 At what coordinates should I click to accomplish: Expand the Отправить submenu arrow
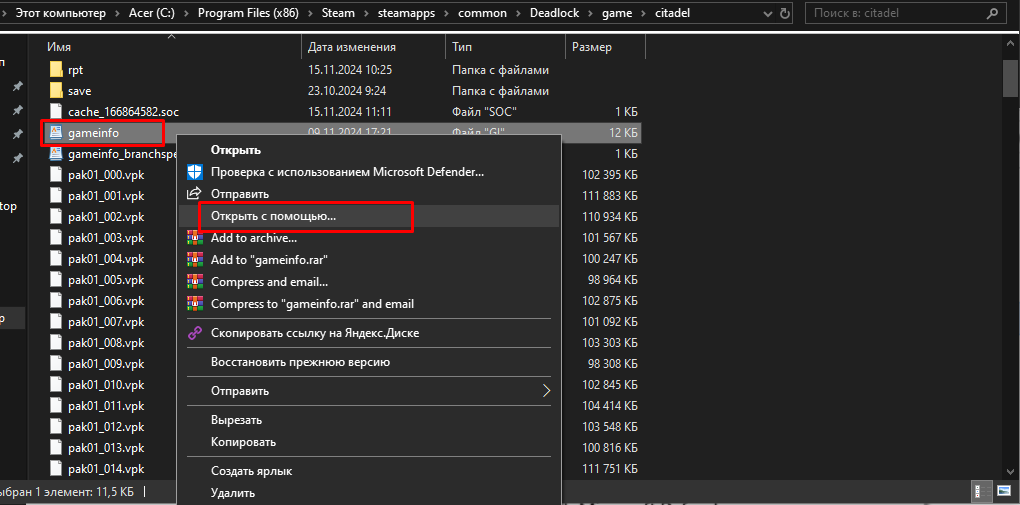tap(546, 391)
